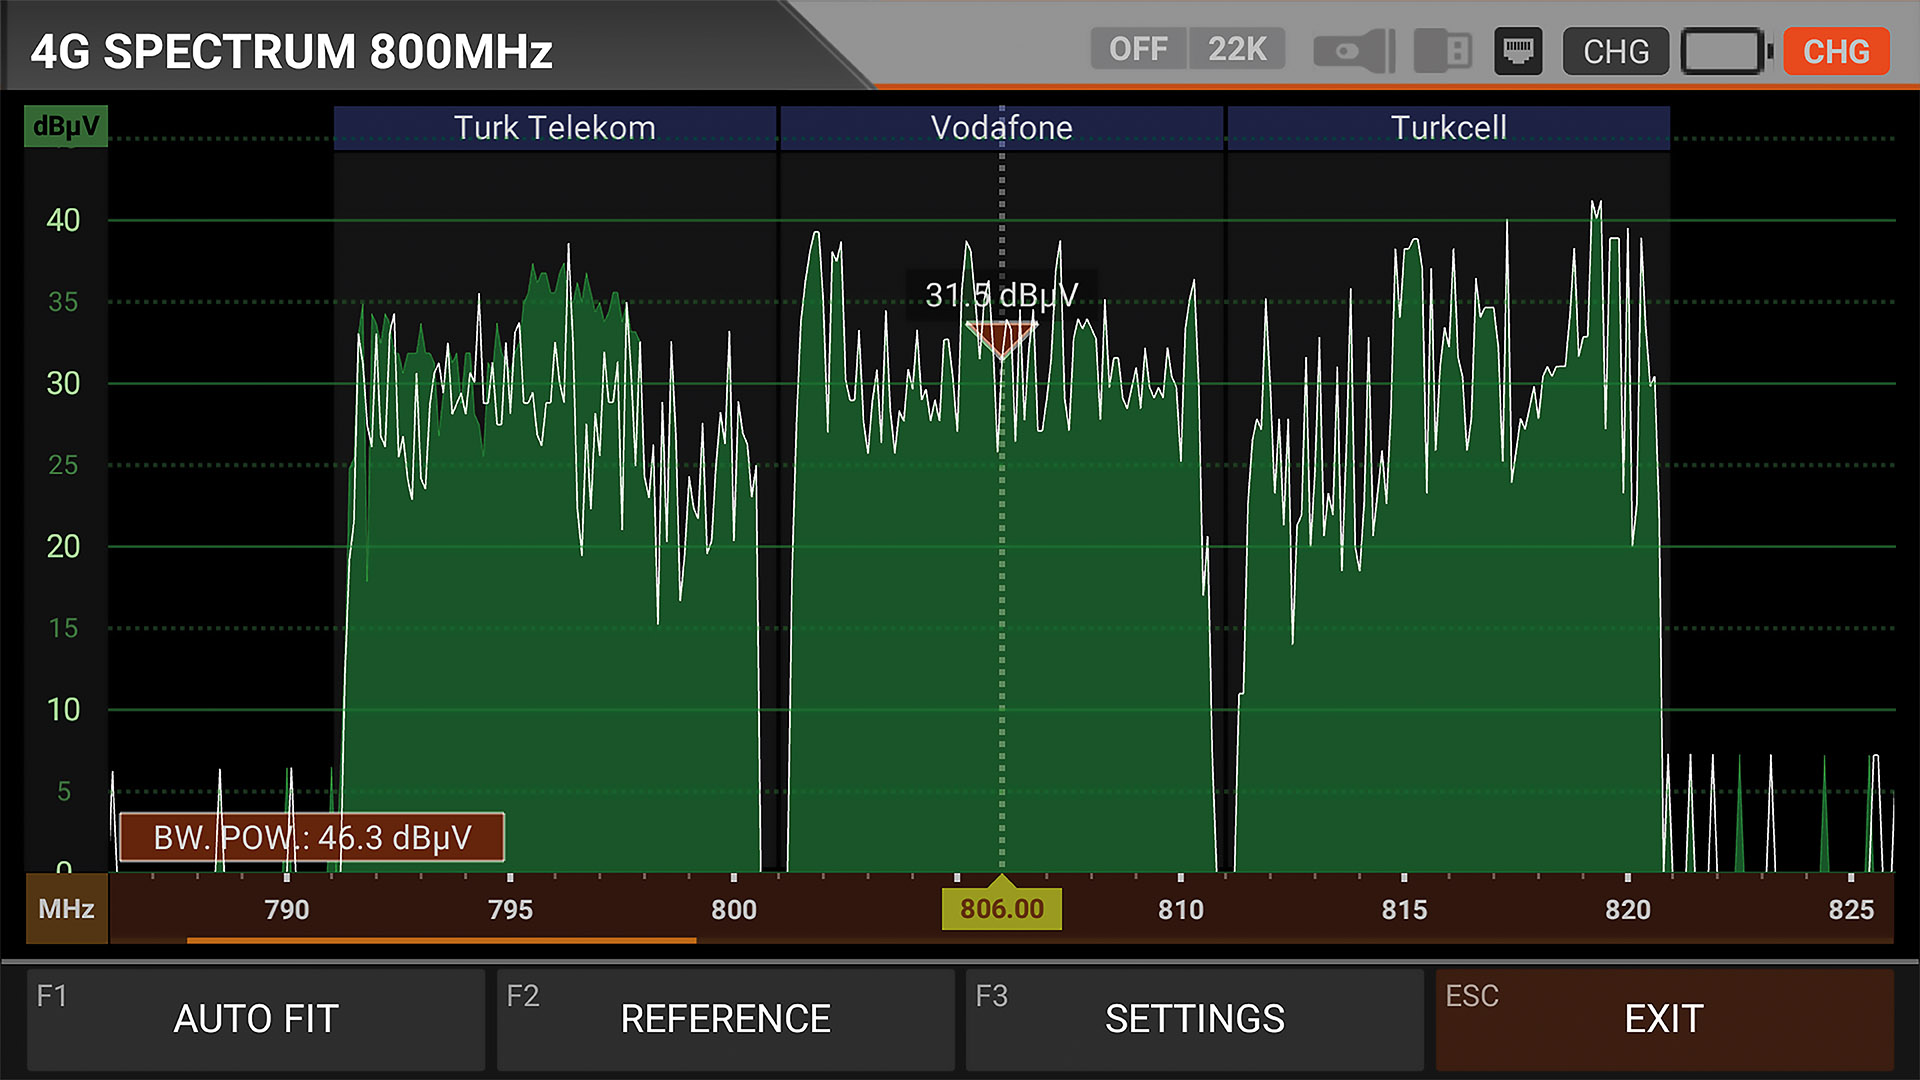Select the Turk Telekom band tab
Viewport: 1920px width, 1080px height.
tap(555, 128)
